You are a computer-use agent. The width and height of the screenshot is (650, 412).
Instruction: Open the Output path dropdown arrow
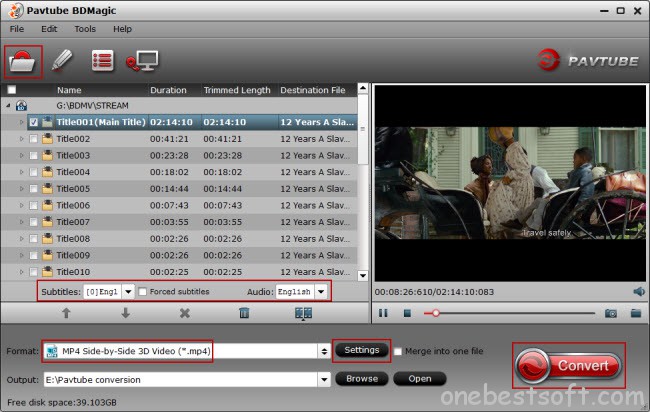(x=324, y=379)
